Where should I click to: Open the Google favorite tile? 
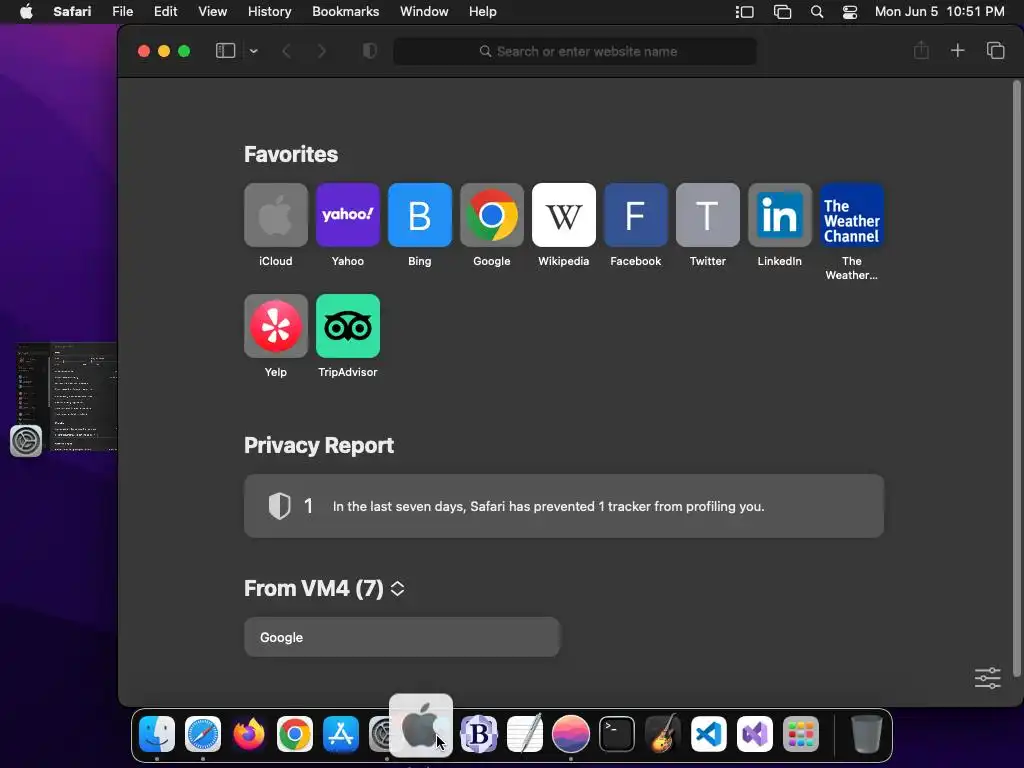492,215
